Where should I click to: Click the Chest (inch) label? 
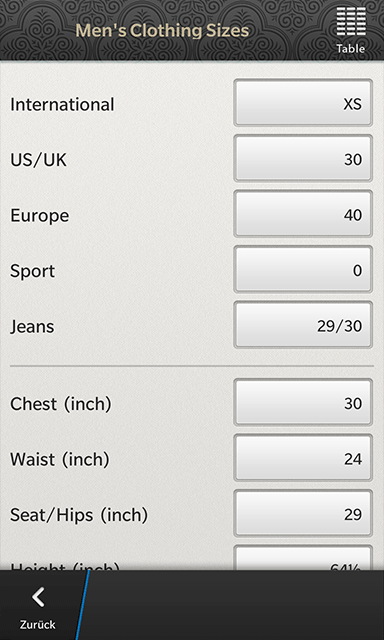coord(60,404)
